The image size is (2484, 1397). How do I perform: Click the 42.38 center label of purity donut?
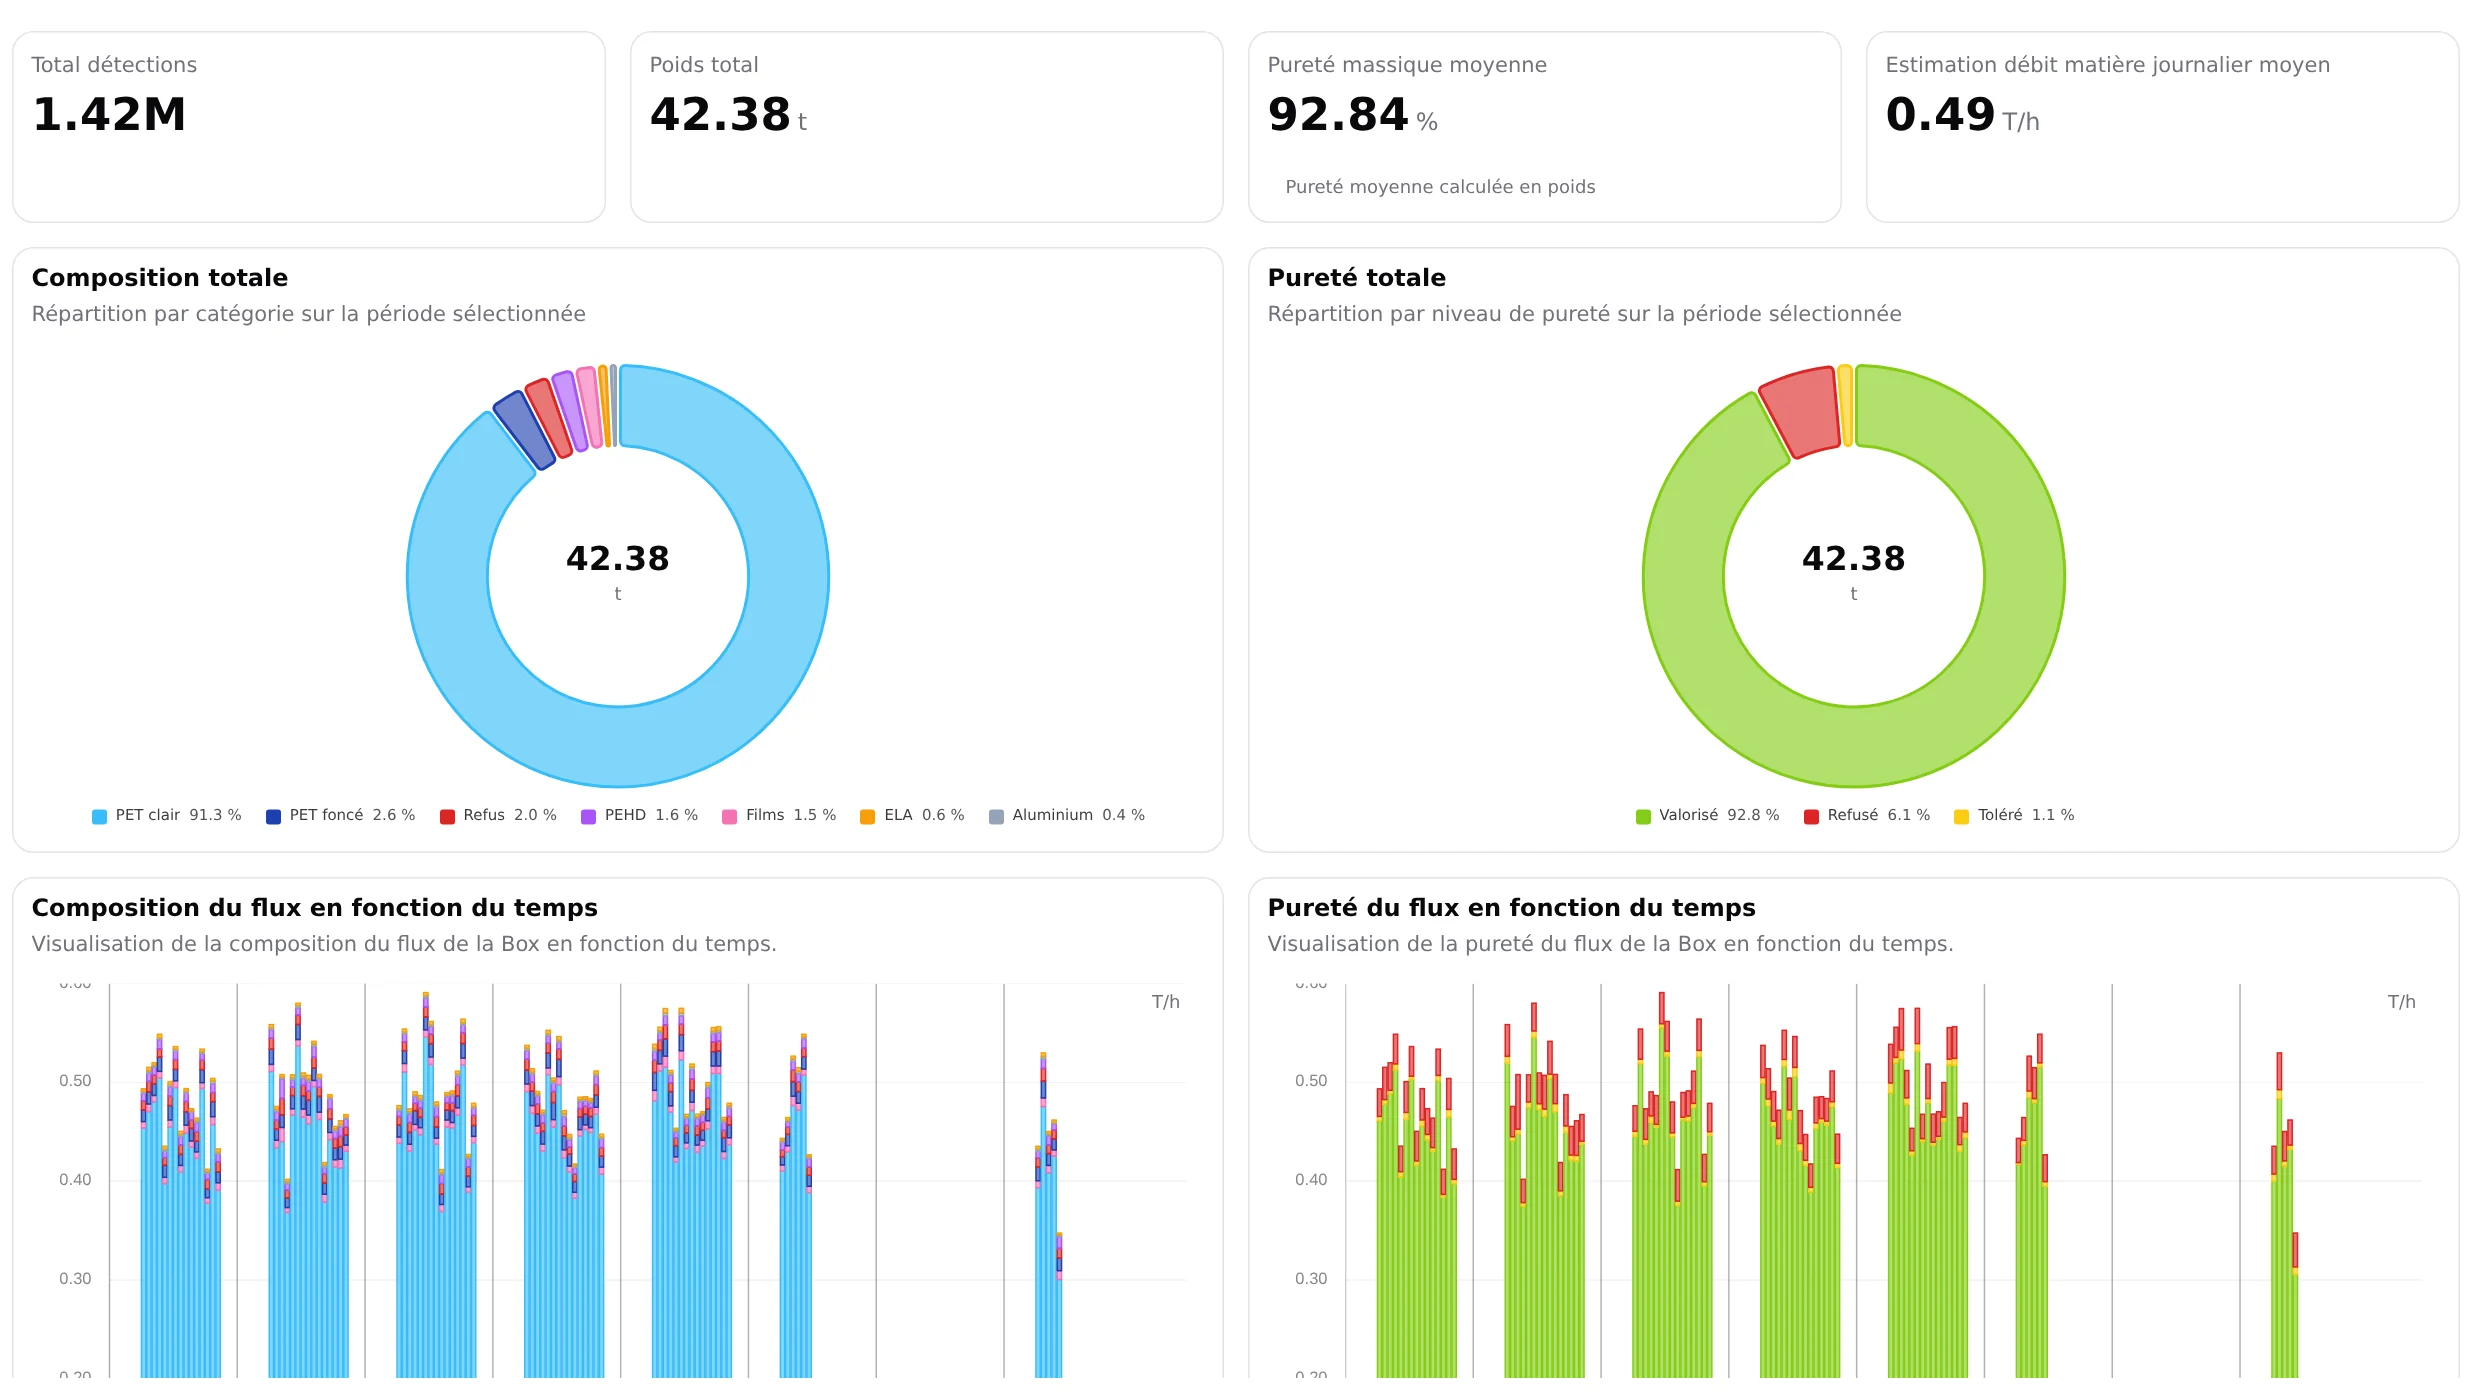tap(1854, 559)
